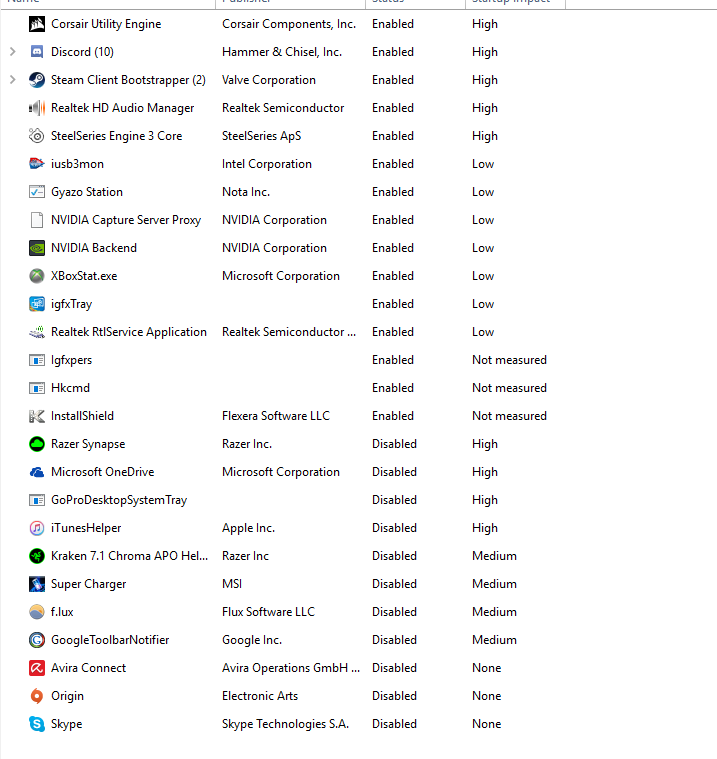Expand the Discord (10) group
This screenshot has height=759, width=717.
(13, 52)
